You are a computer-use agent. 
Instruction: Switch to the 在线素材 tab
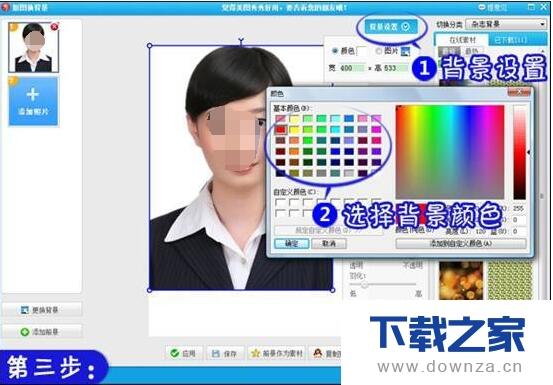[x=462, y=40]
